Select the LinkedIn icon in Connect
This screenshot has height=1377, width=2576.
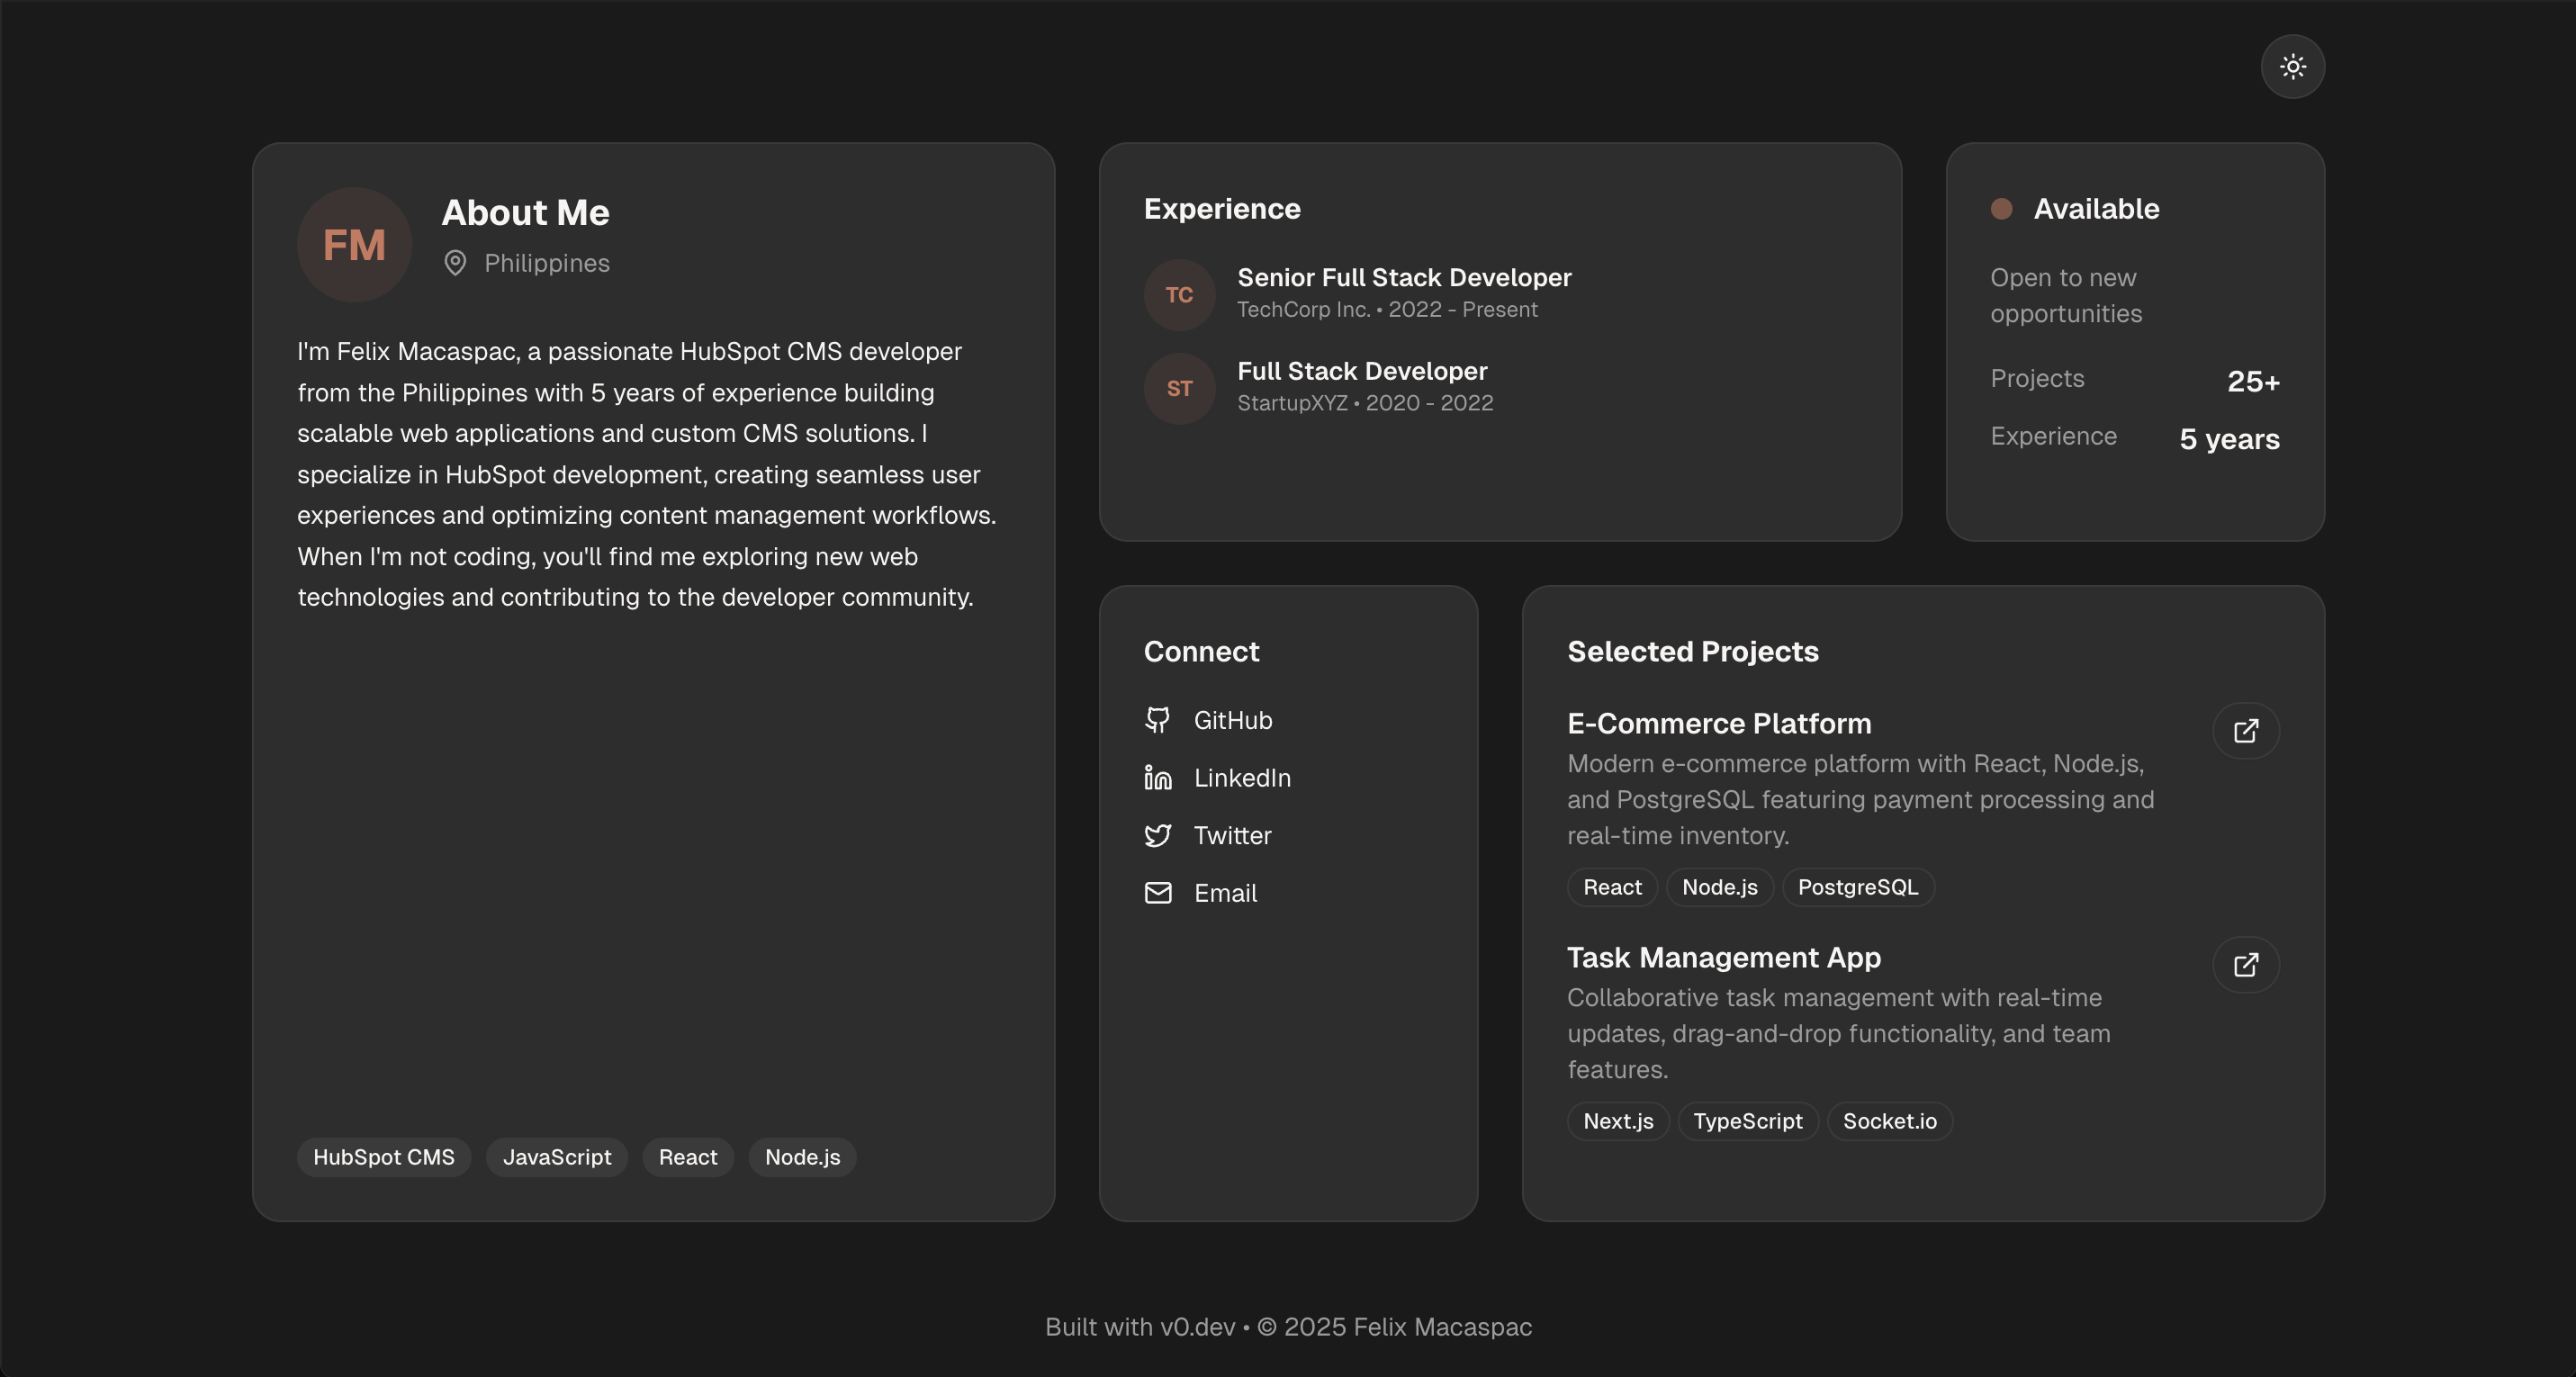click(1158, 777)
